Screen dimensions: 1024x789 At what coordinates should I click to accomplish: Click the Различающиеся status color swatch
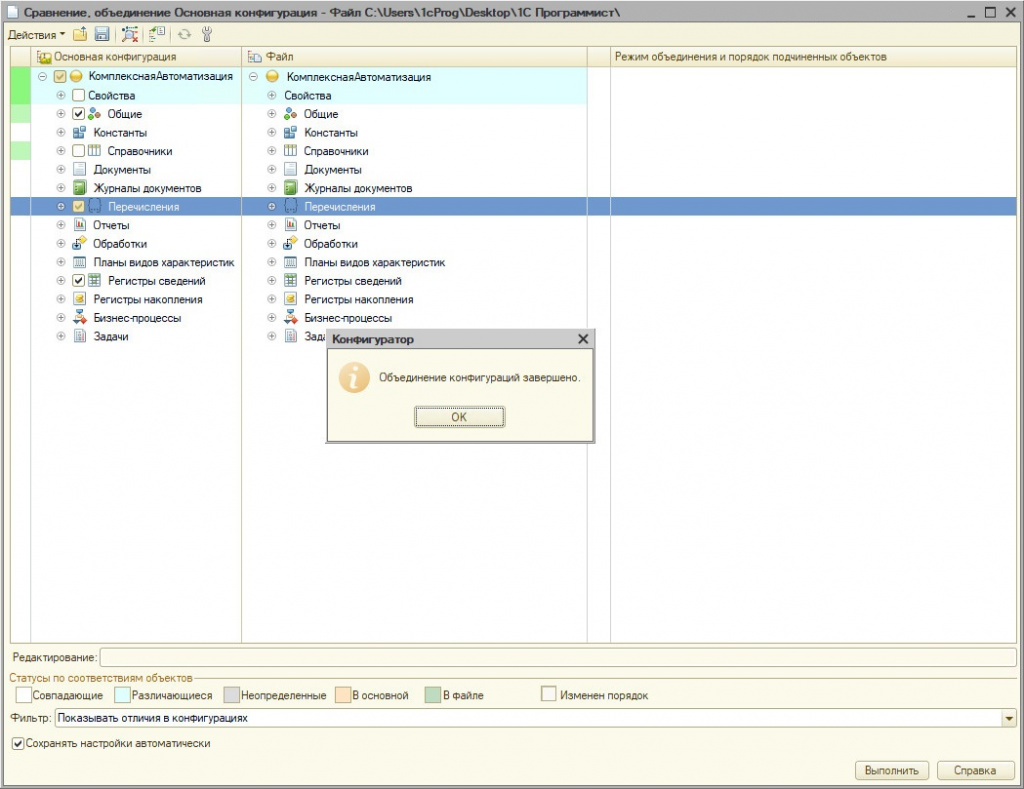[x=123, y=695]
